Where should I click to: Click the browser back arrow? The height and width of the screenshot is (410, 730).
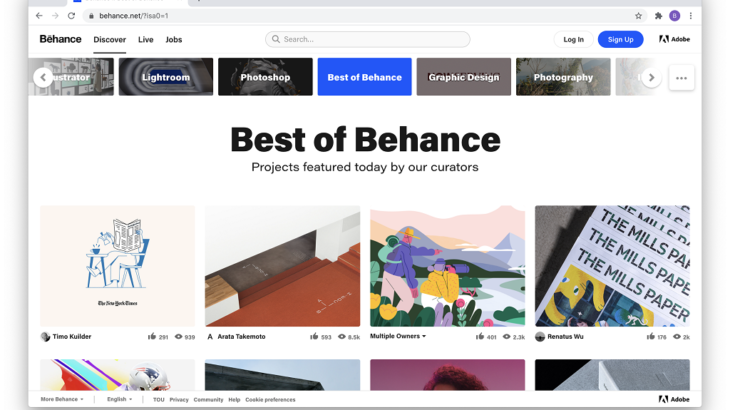pos(39,16)
